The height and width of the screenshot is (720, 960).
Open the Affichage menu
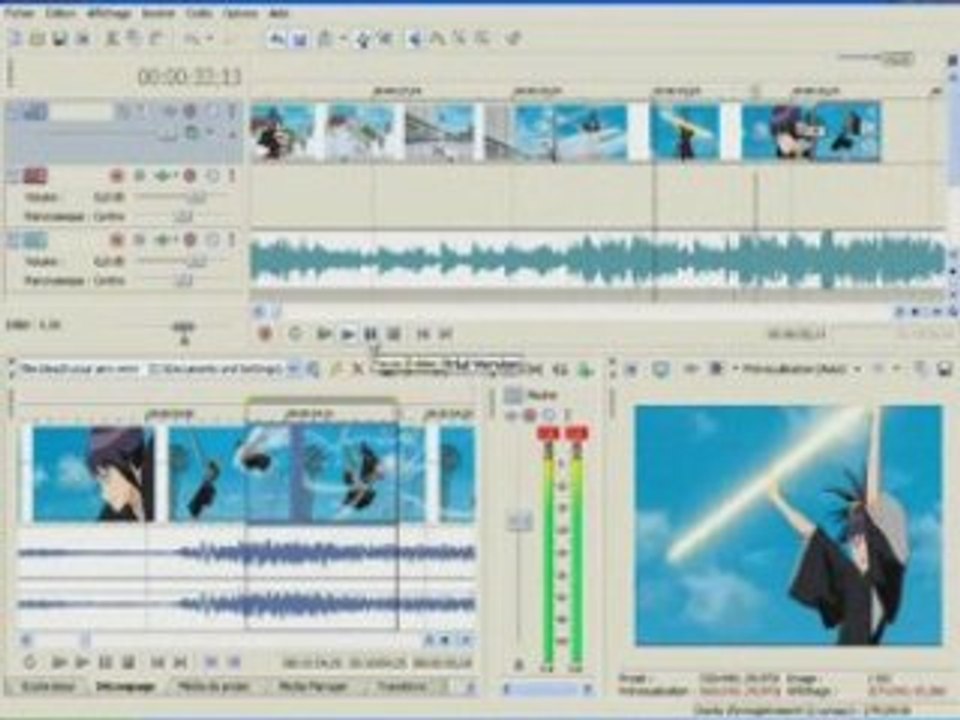(x=109, y=12)
